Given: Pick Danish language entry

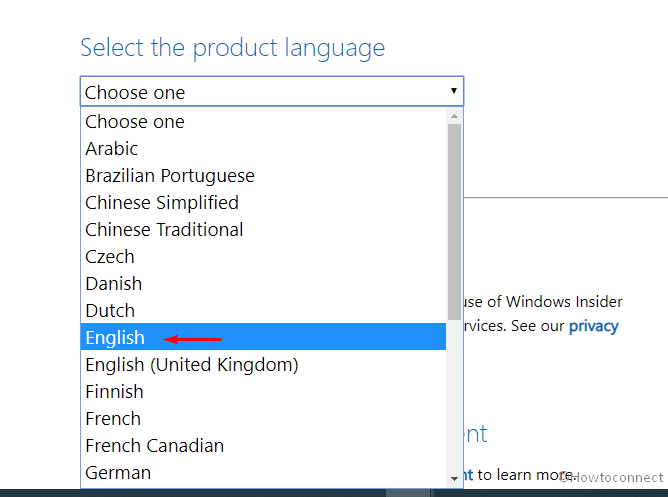Looking at the screenshot, I should [263, 283].
